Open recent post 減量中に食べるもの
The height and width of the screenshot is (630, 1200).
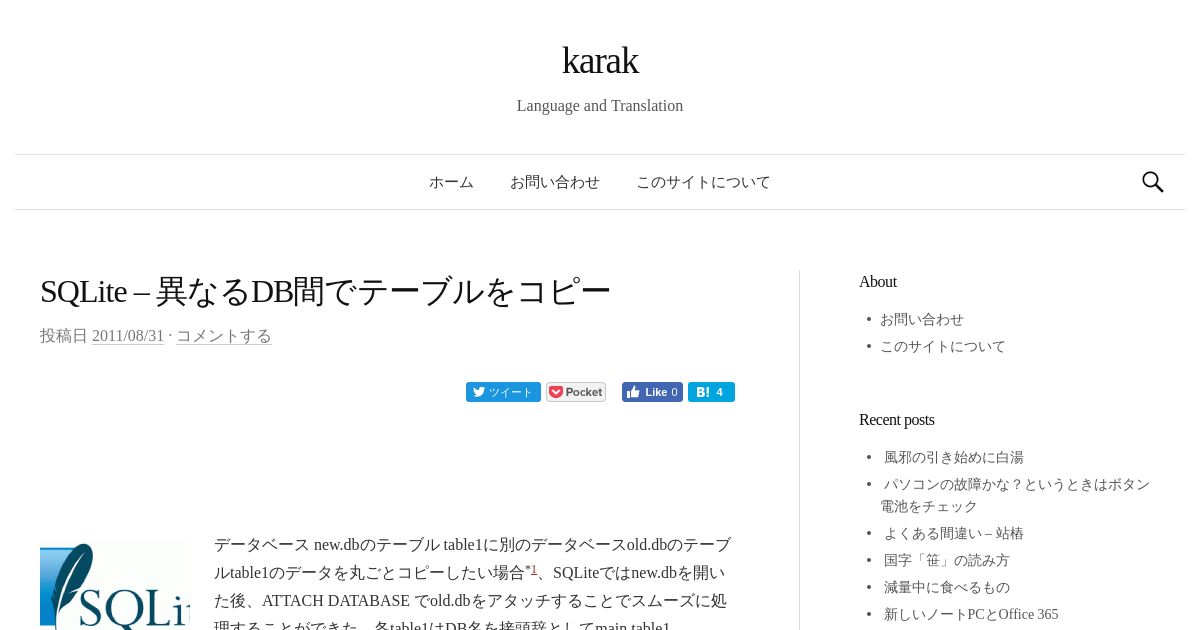[947, 588]
